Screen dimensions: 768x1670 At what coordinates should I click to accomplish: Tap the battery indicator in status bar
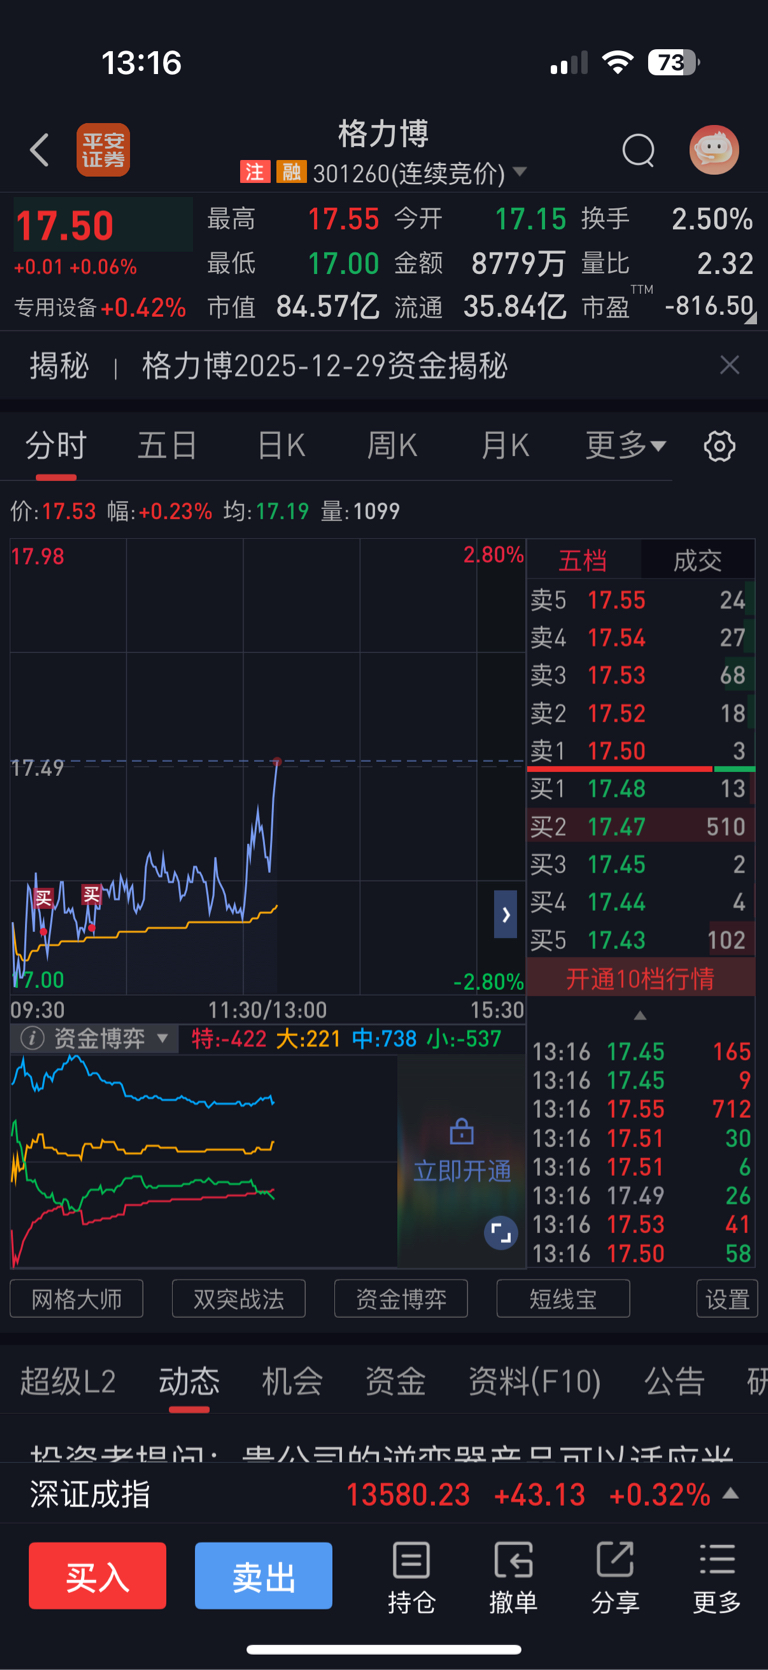tap(673, 63)
